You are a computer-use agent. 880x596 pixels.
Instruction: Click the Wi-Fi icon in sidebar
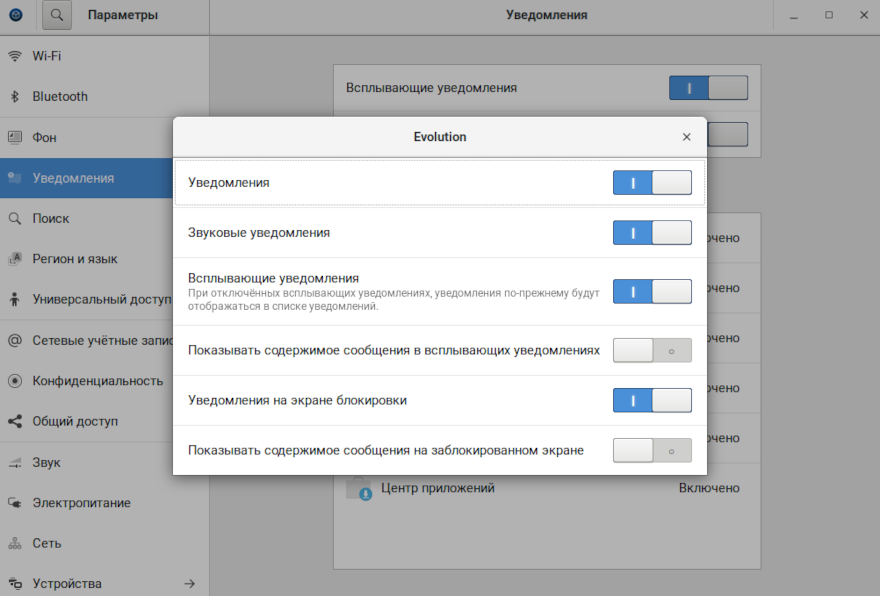tap(15, 56)
